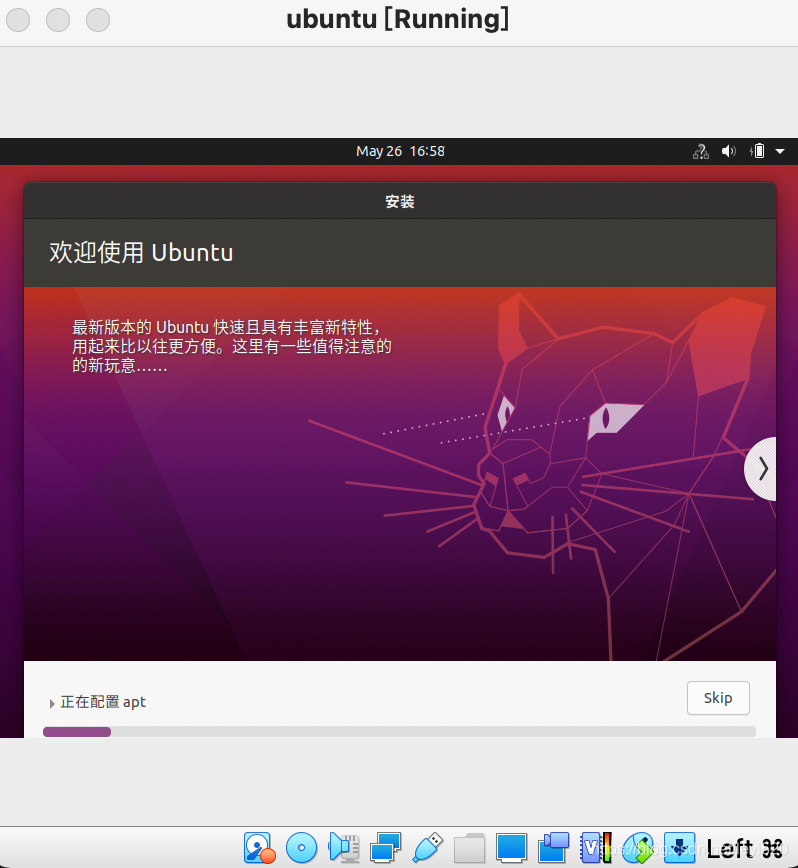Click the 安装 window title bar

pos(400,201)
